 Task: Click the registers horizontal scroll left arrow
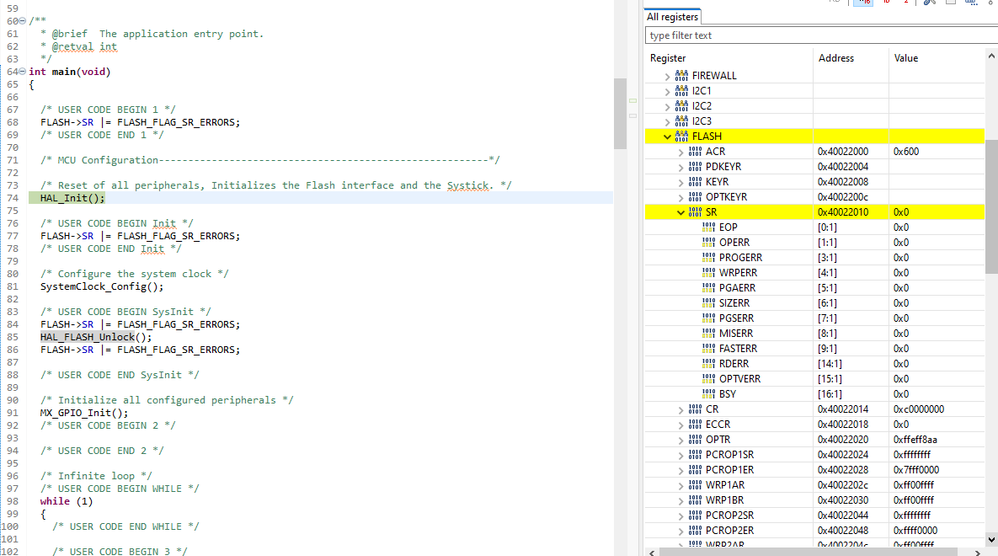652,552
